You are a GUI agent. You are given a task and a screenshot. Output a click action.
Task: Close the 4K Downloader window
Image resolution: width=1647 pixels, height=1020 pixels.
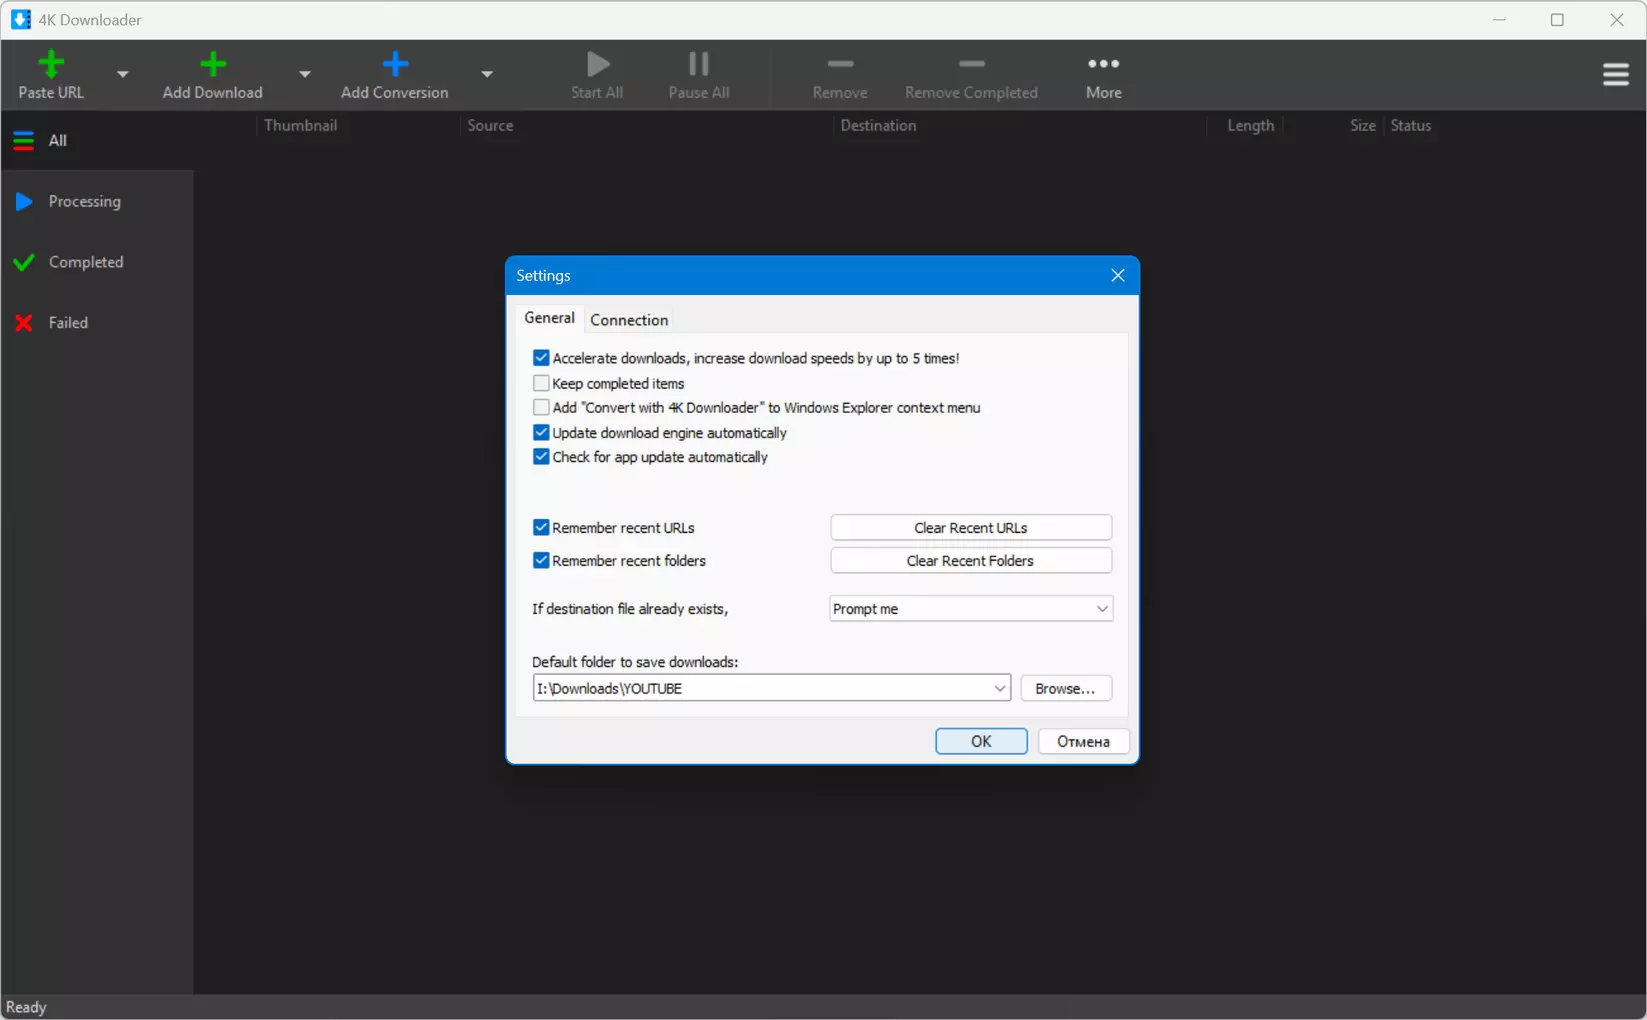[x=1616, y=20]
